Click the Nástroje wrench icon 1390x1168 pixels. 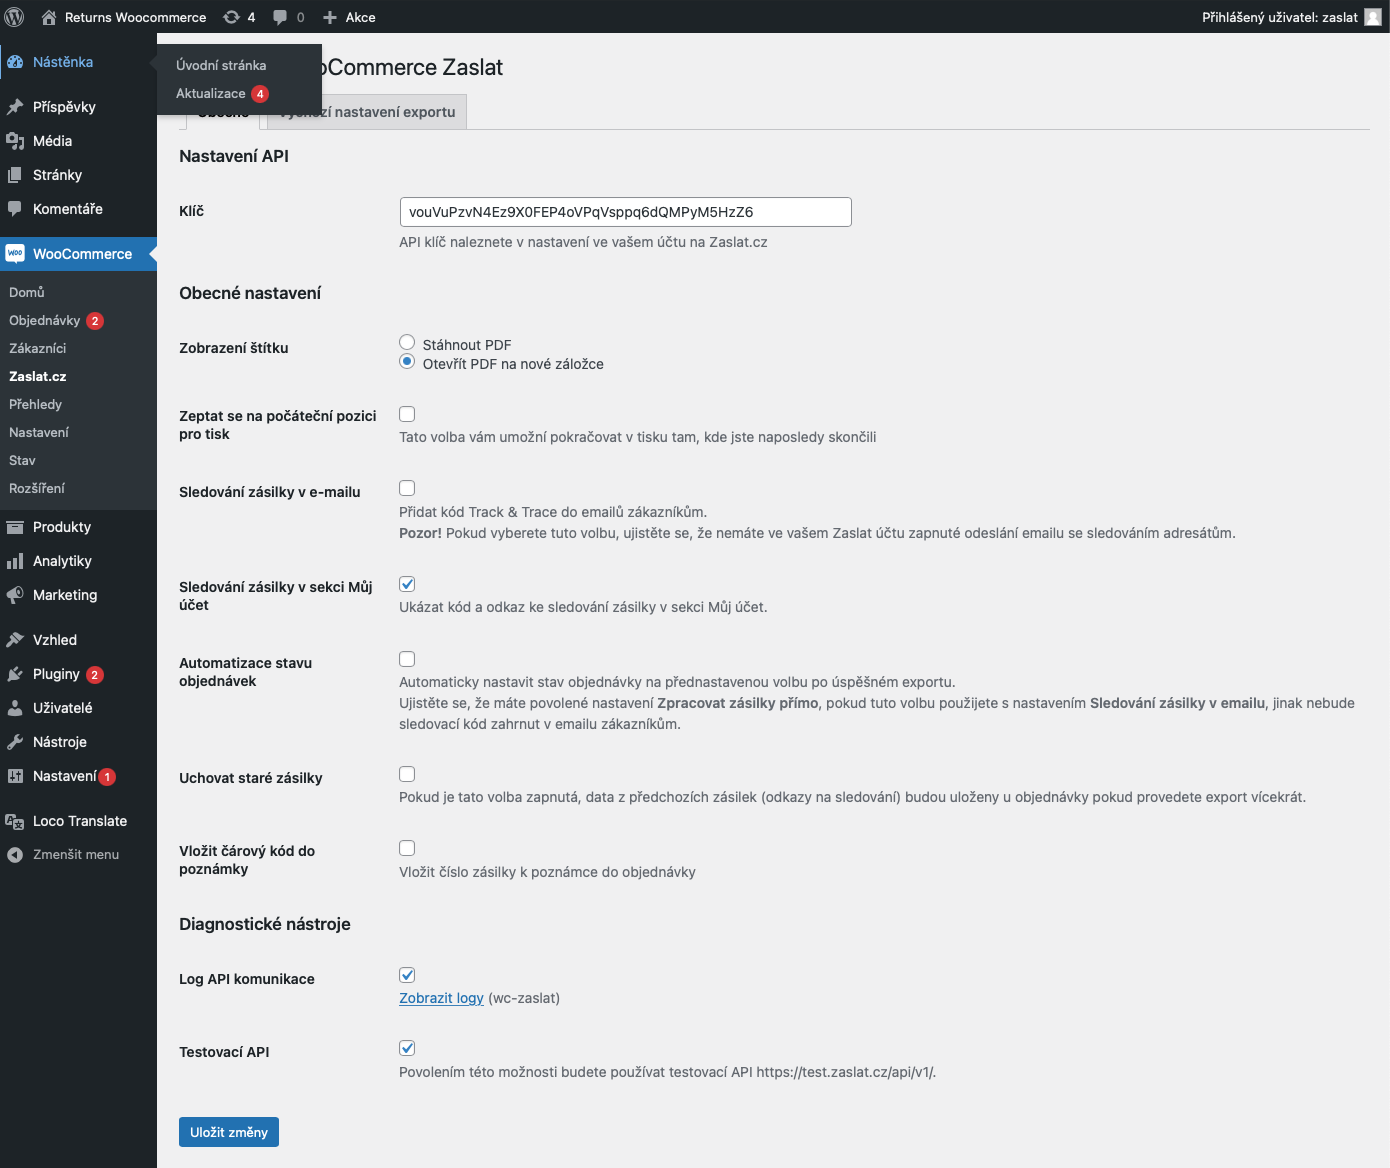point(15,742)
